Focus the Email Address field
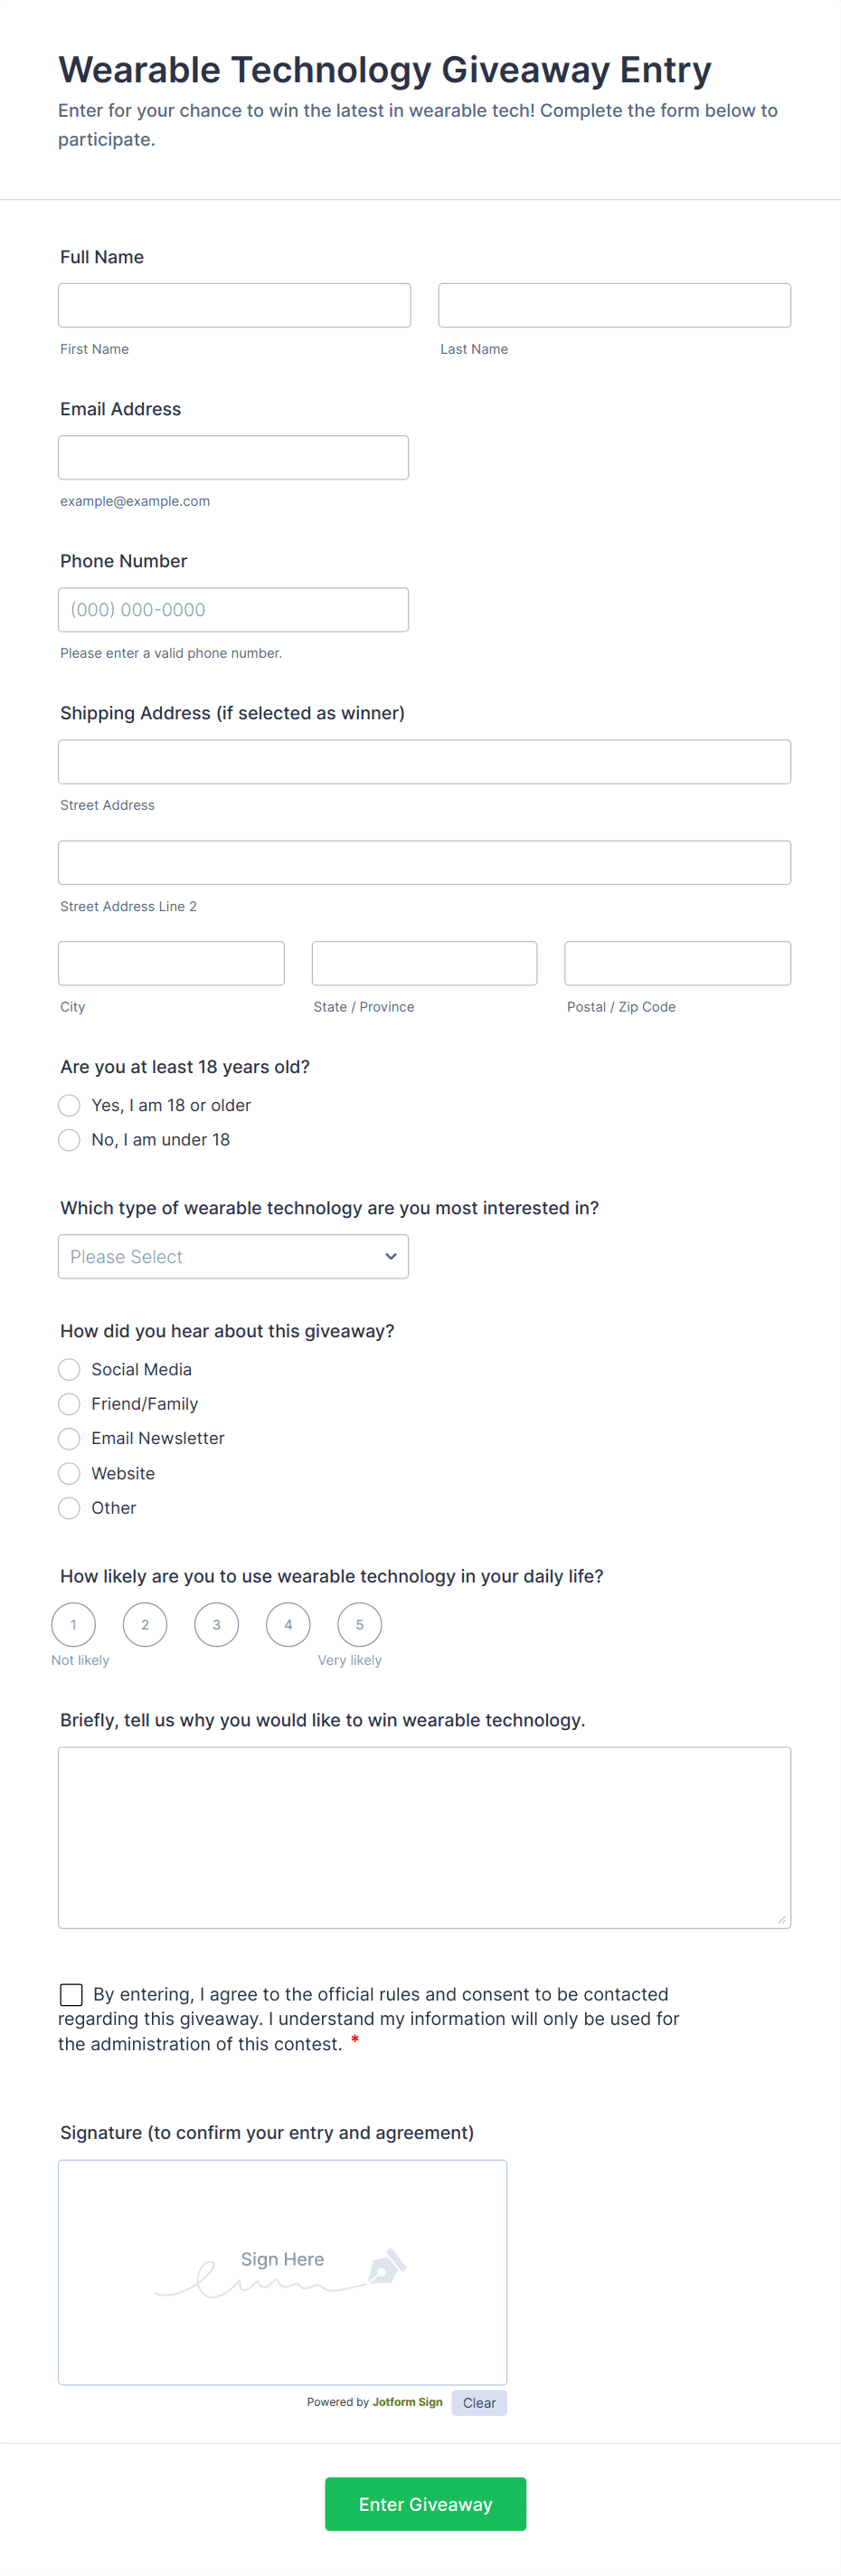The image size is (841, 2576). click(x=233, y=457)
